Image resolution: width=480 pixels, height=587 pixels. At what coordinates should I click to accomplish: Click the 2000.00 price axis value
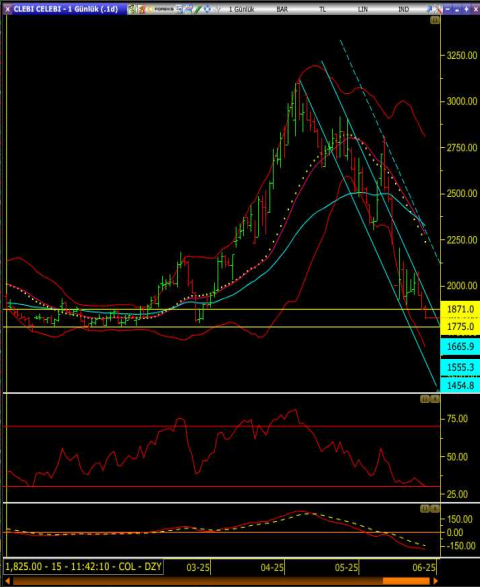coord(462,286)
